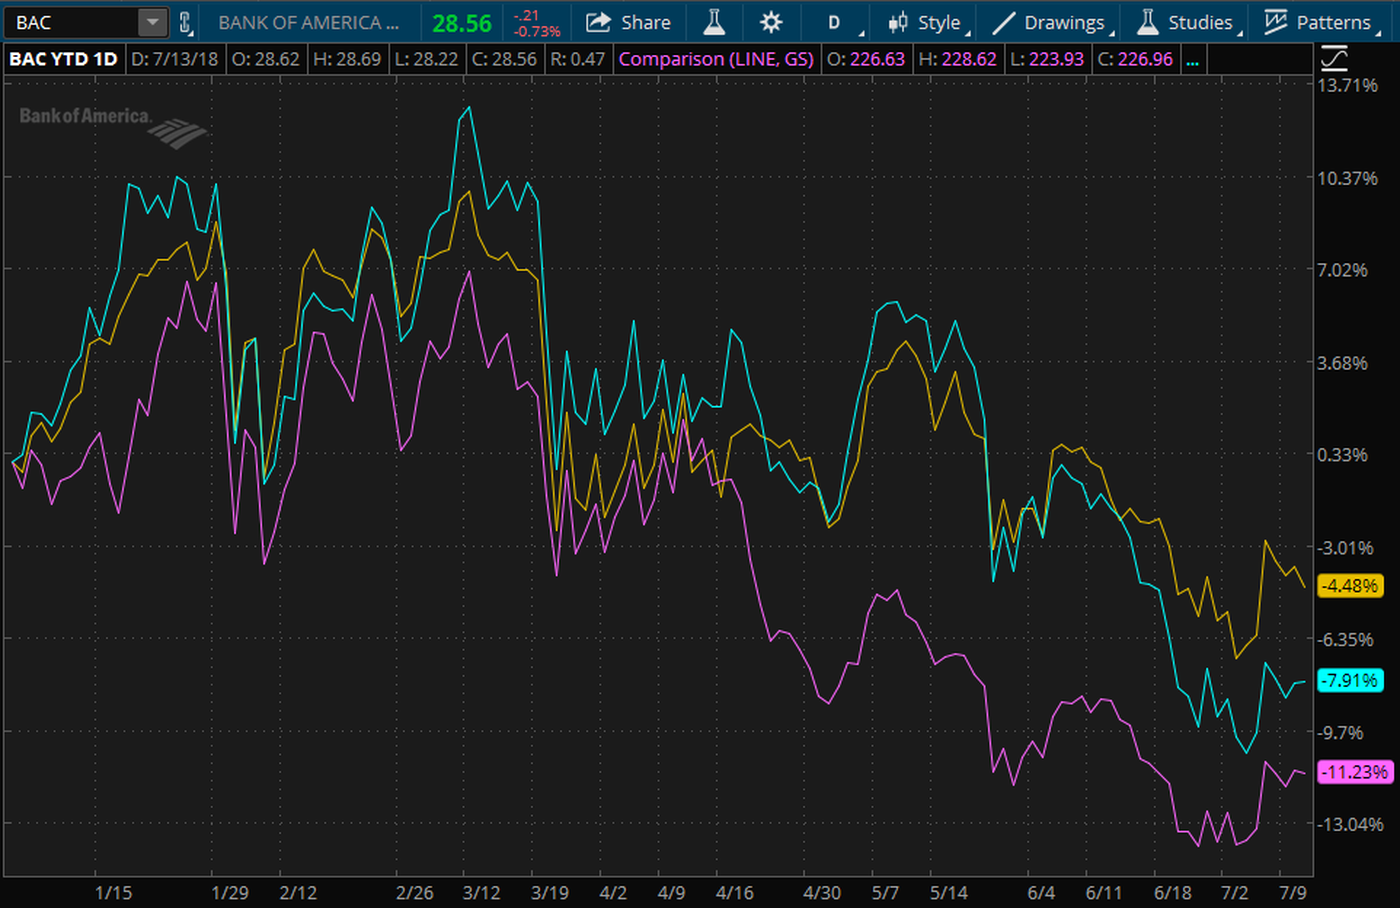Click the chart scale icon above price axis
This screenshot has width=1400, height=908.
(1334, 59)
